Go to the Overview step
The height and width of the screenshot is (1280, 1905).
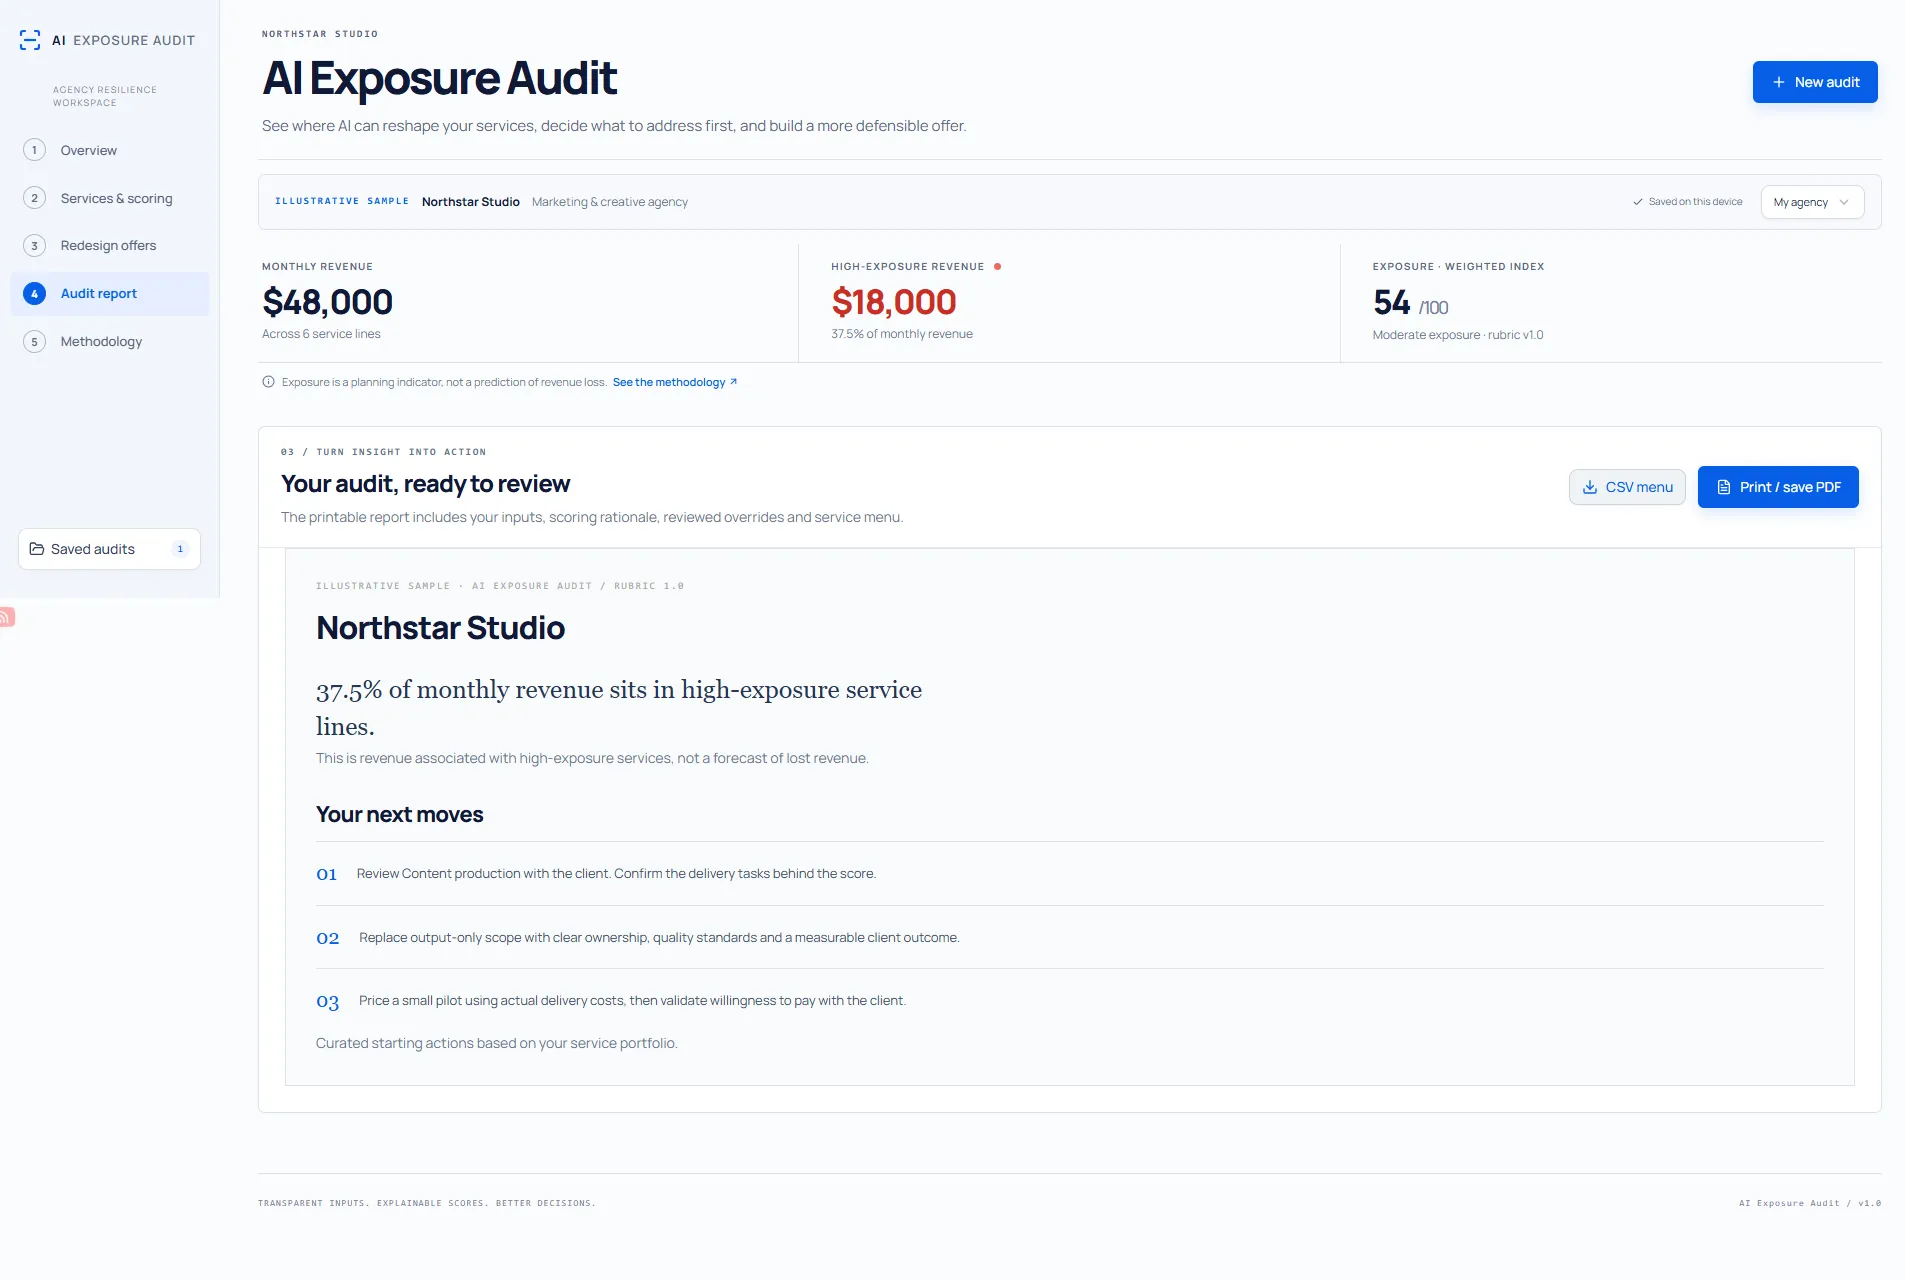pos(110,150)
